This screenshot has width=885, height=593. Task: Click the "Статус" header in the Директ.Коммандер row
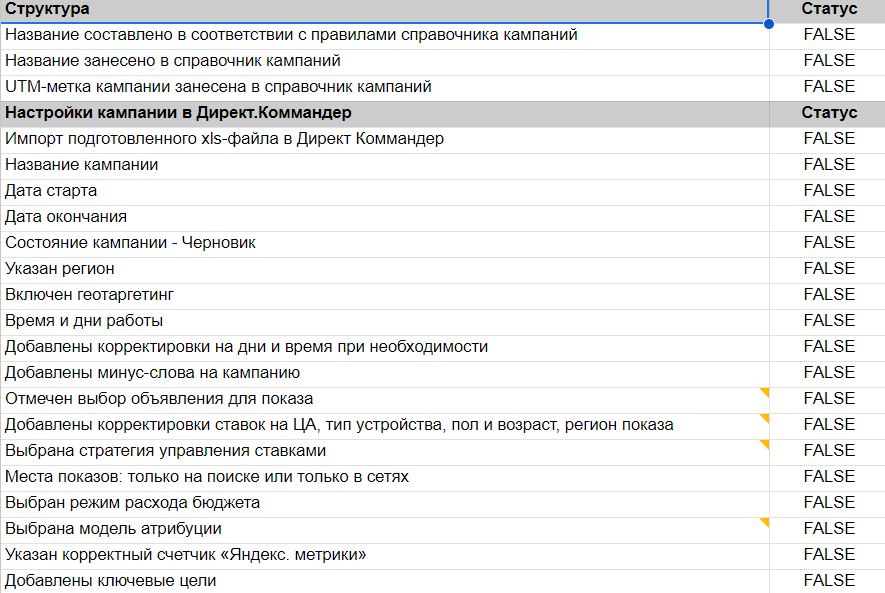coord(829,113)
